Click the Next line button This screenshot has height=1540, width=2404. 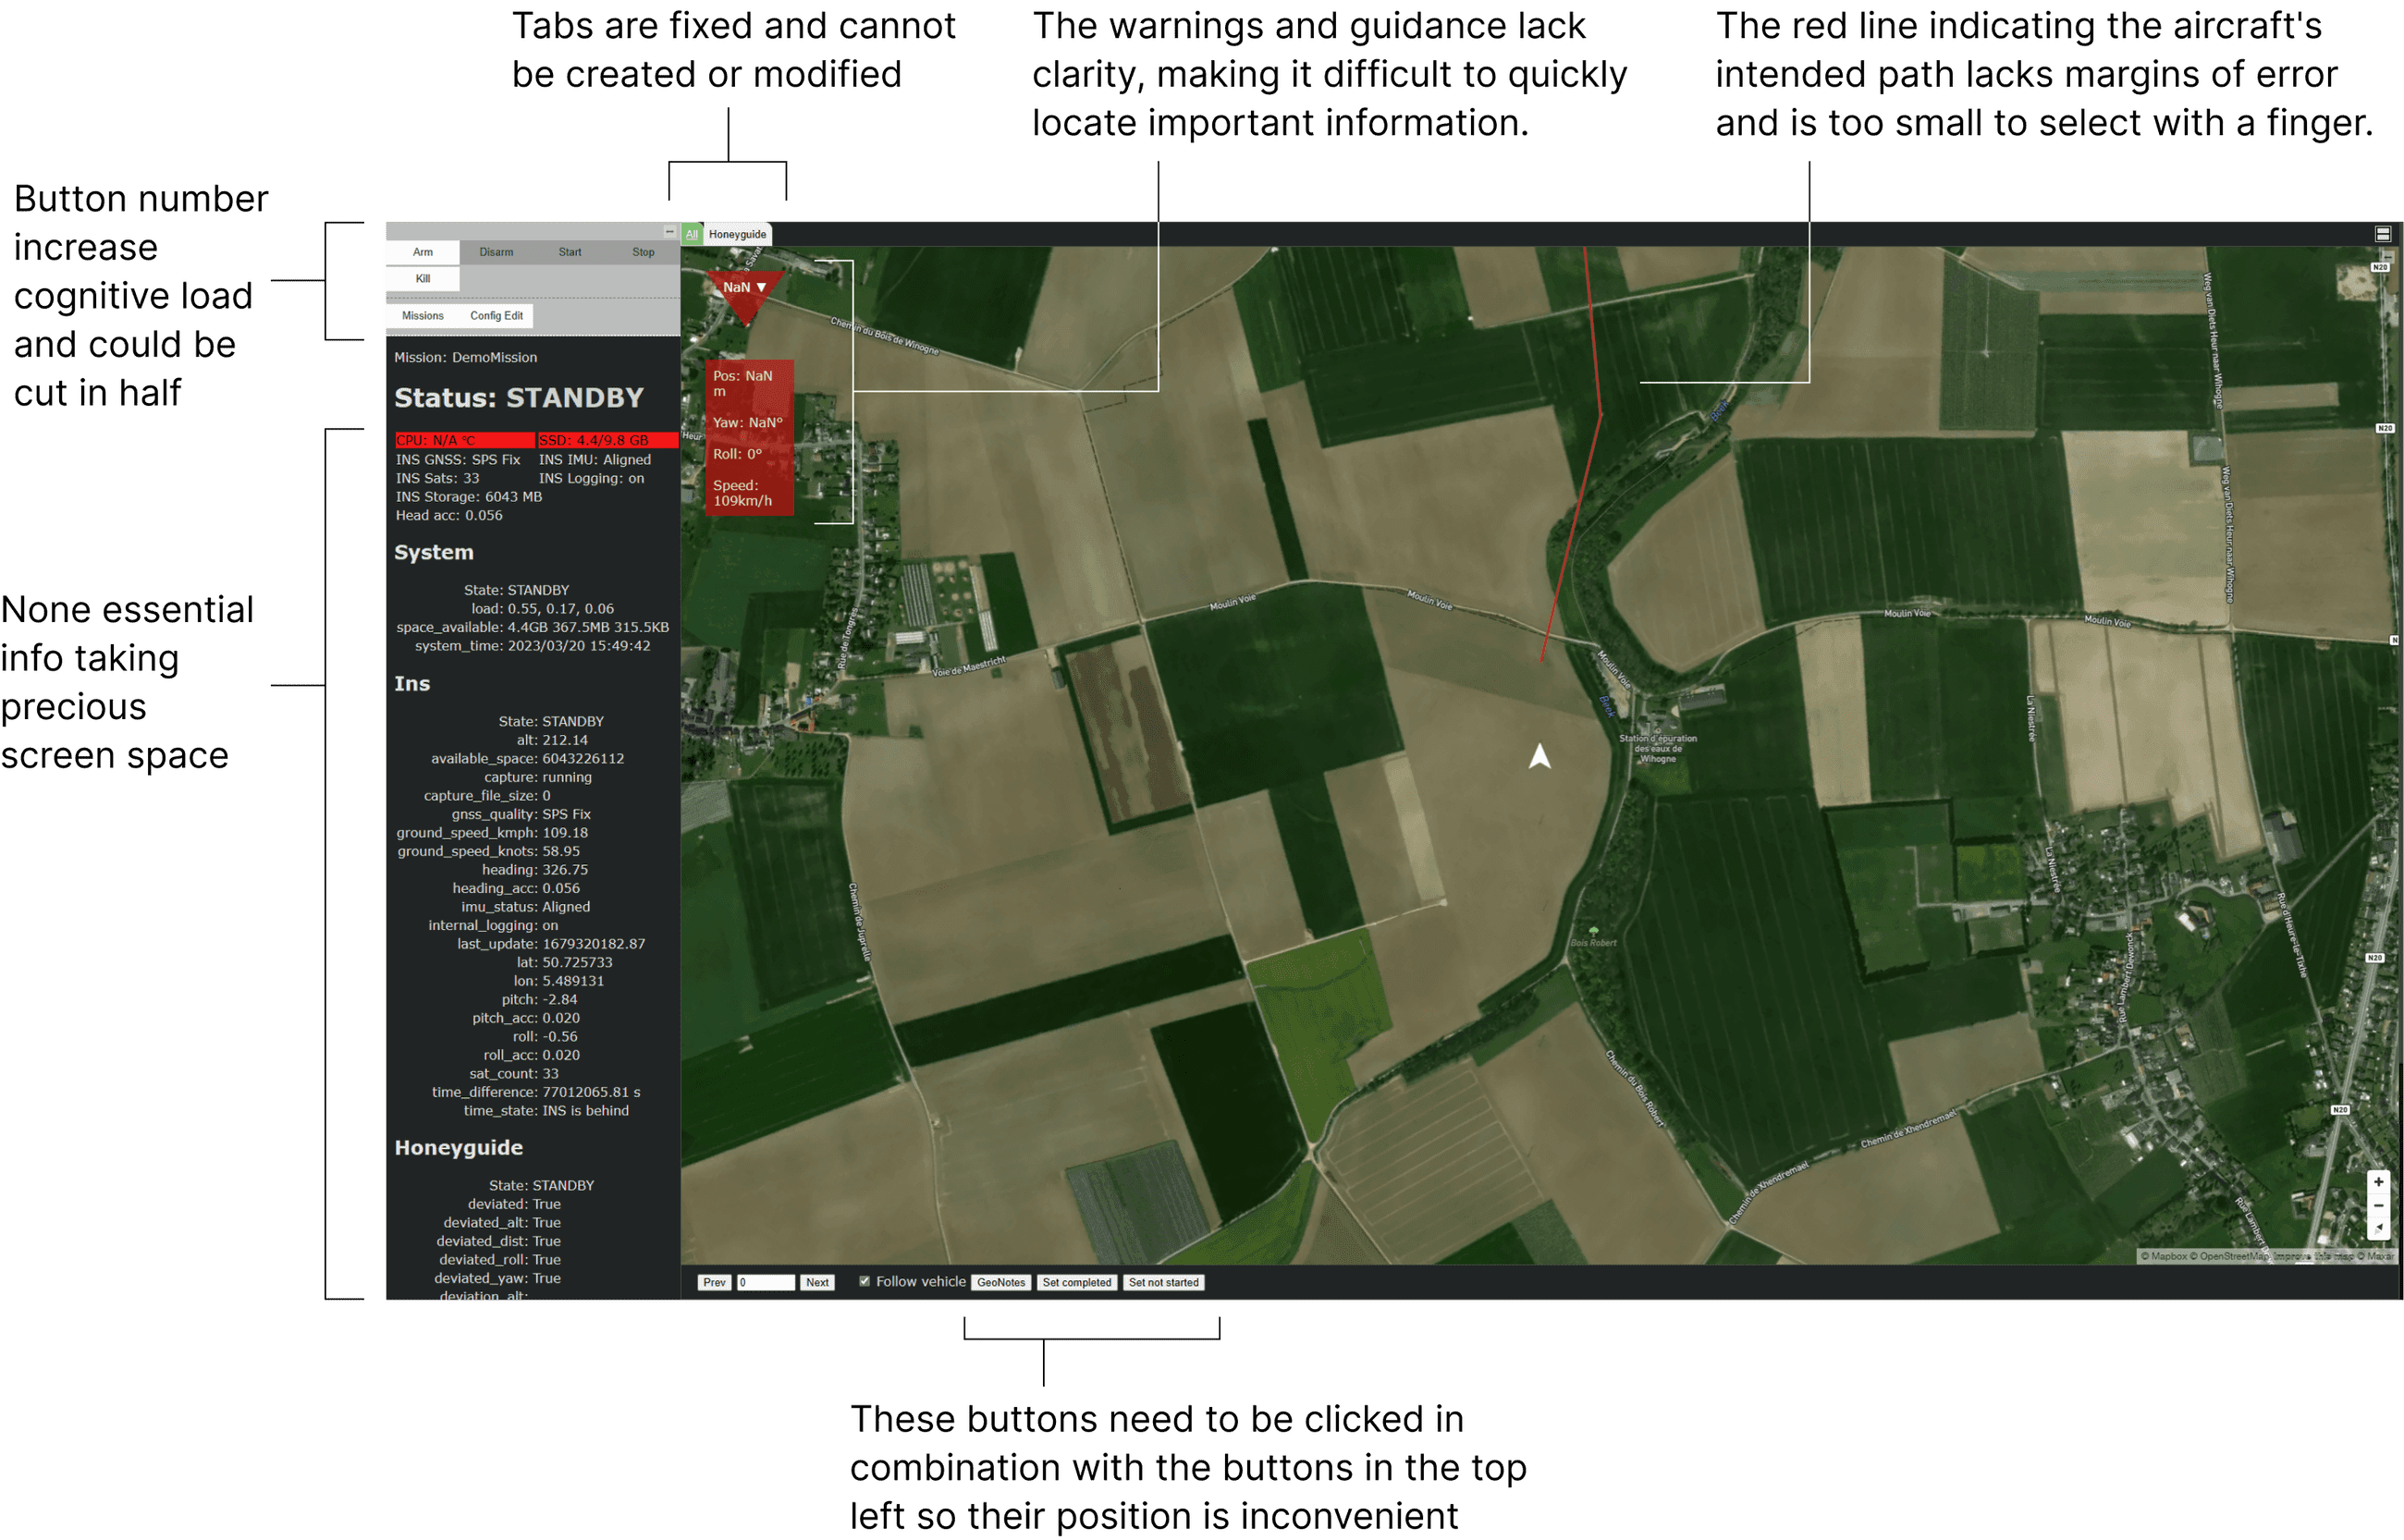click(817, 1282)
